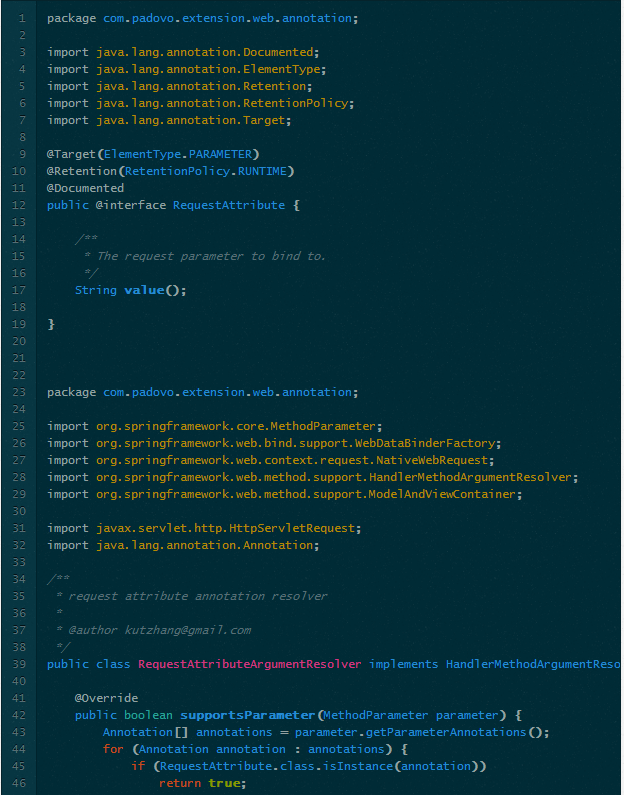This screenshot has width=624, height=795.
Task: Click import java.lang.annotation.Target line
Action: coord(169,120)
